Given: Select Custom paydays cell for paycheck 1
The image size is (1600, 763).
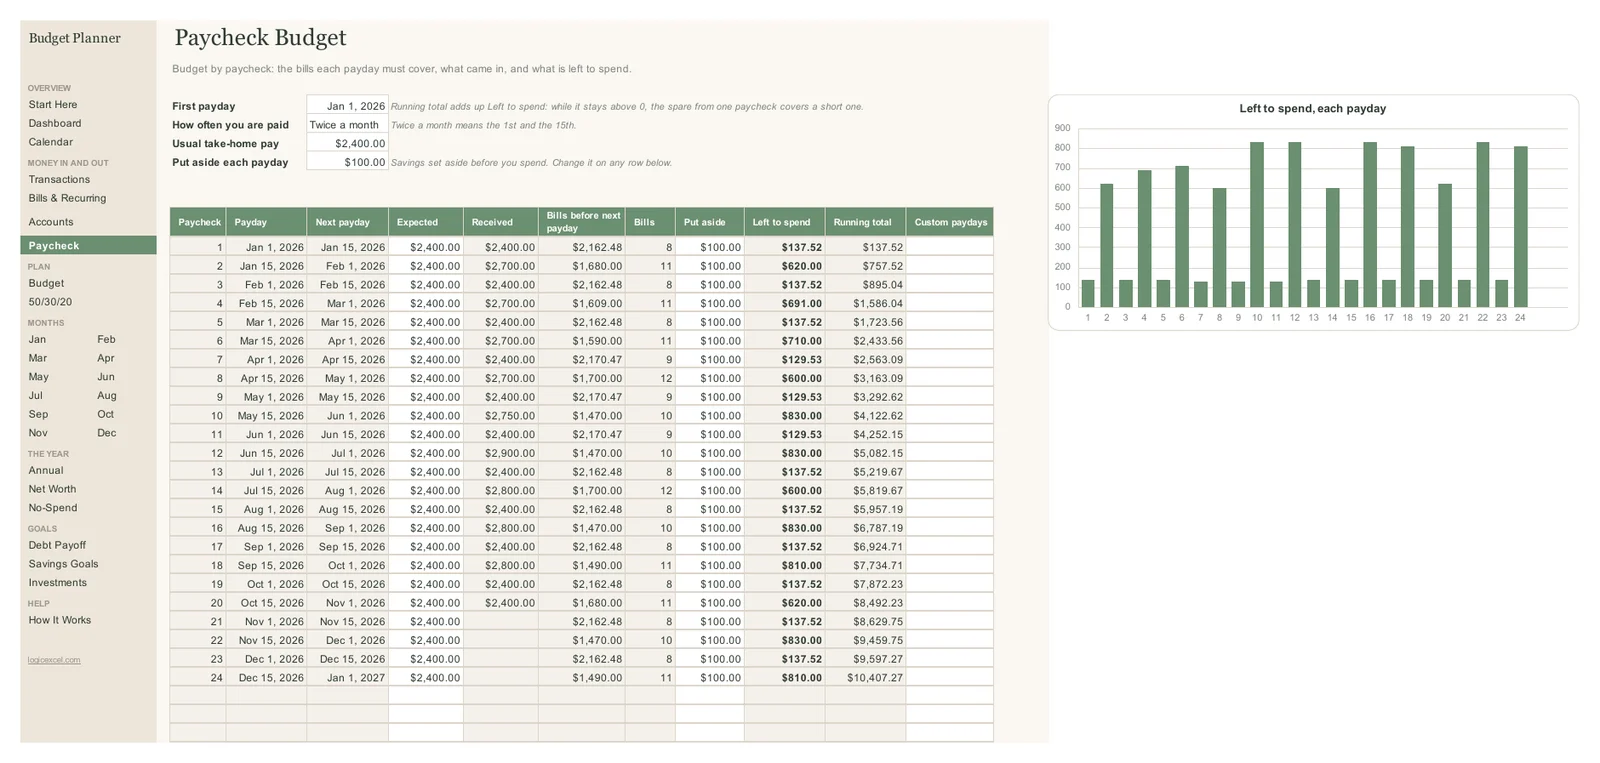Looking at the screenshot, I should click(x=950, y=247).
